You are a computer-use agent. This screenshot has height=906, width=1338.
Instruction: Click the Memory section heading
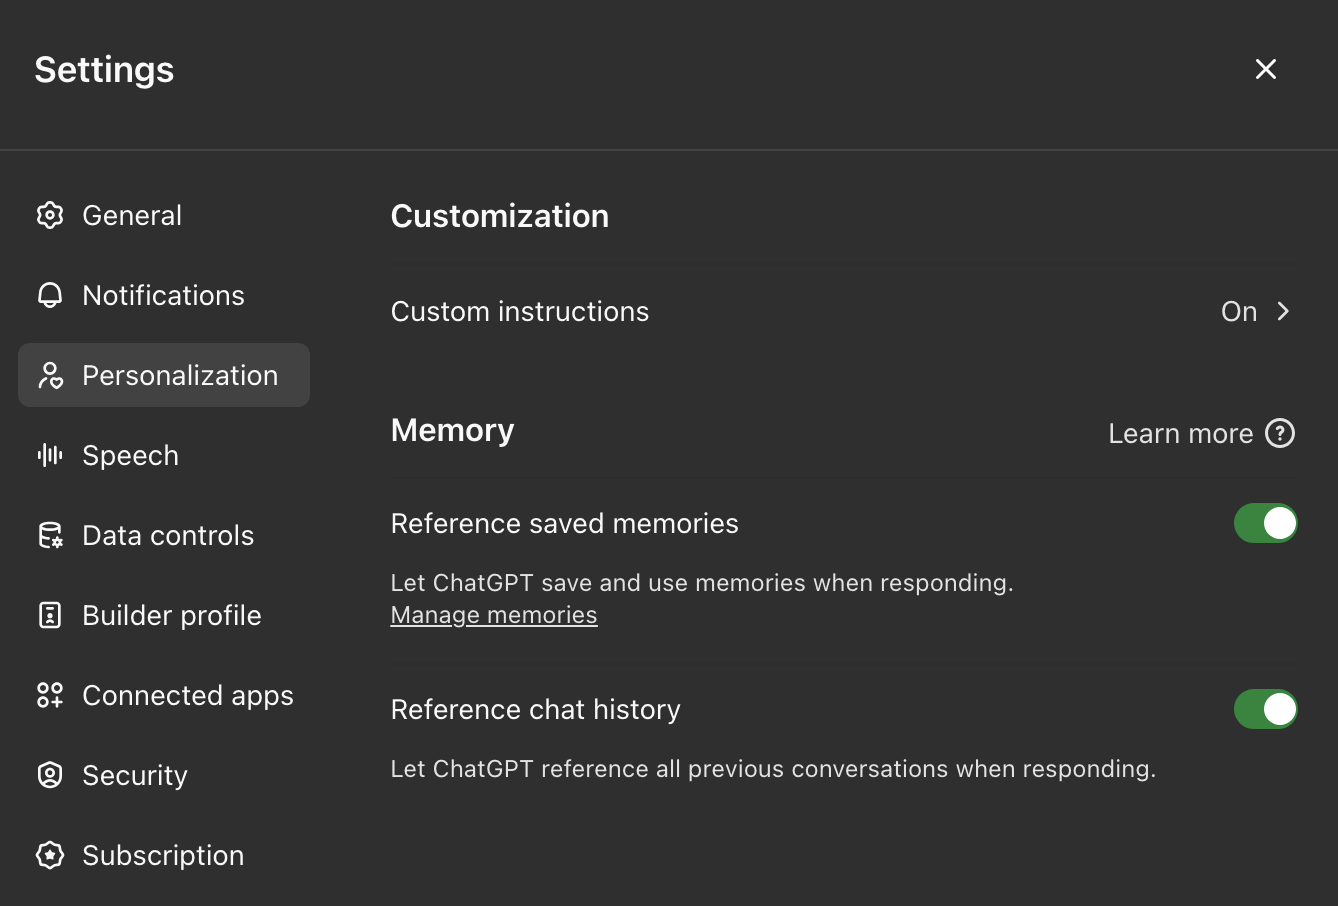[453, 430]
